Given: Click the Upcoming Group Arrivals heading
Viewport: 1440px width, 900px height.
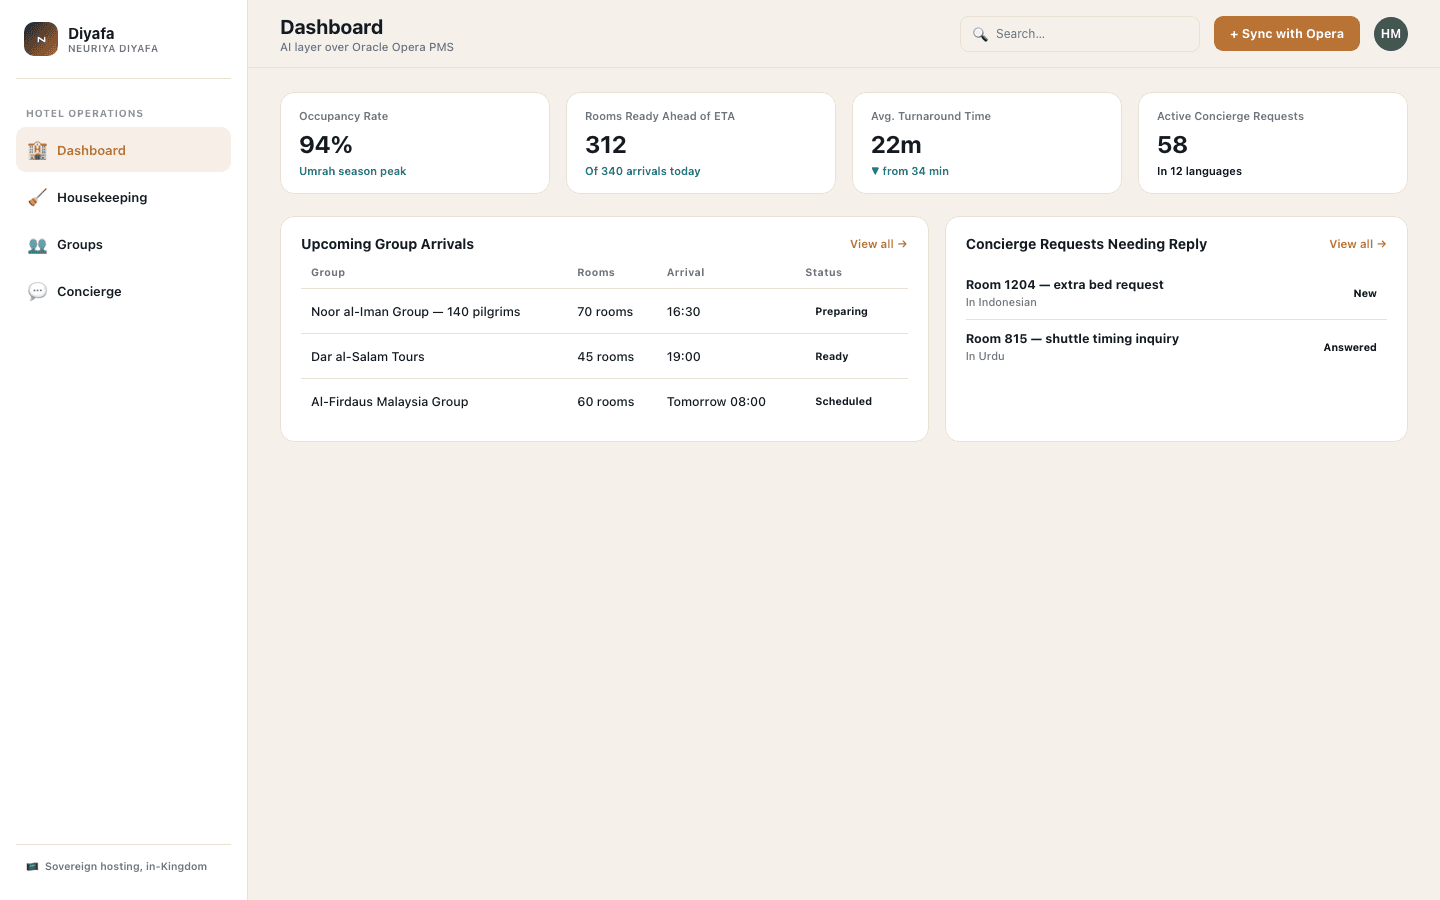Looking at the screenshot, I should point(387,244).
